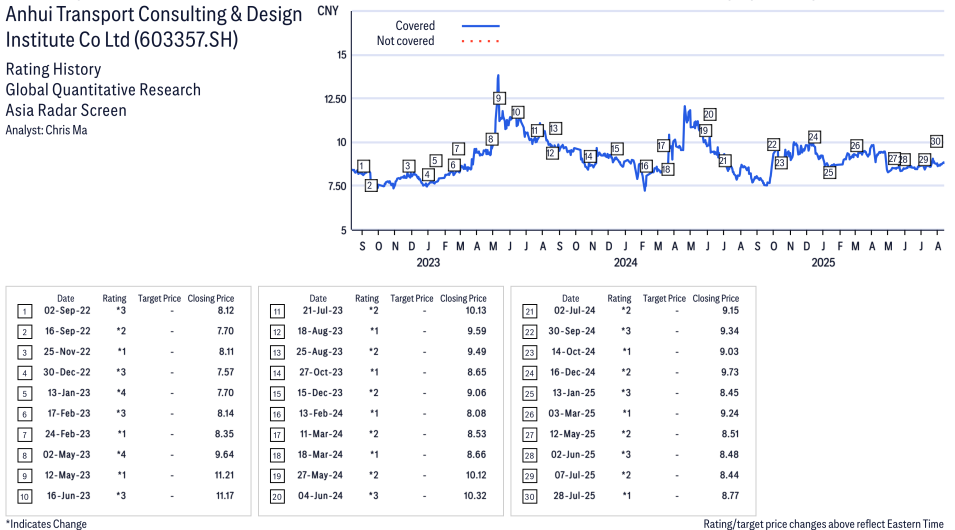Click the date 30-Sep-24
The image size is (955, 530).
coord(572,331)
